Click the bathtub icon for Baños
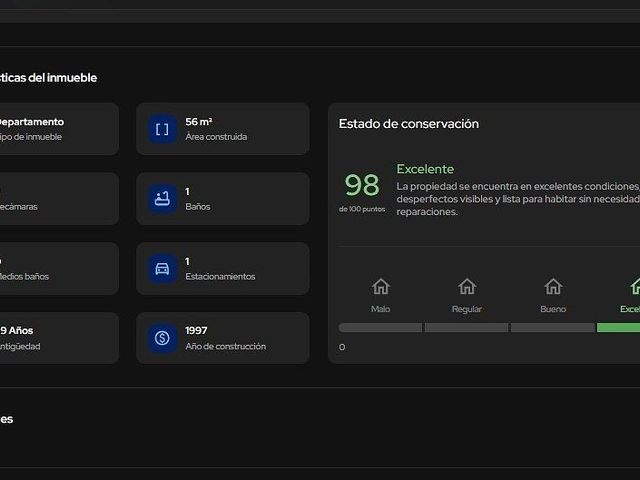 click(x=162, y=199)
